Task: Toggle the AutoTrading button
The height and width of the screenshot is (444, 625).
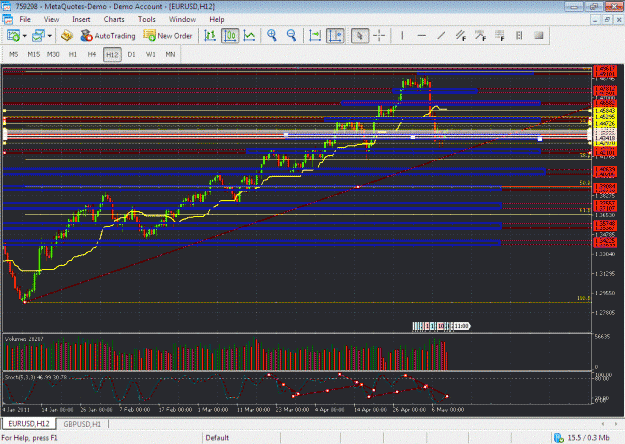Action: coord(108,36)
